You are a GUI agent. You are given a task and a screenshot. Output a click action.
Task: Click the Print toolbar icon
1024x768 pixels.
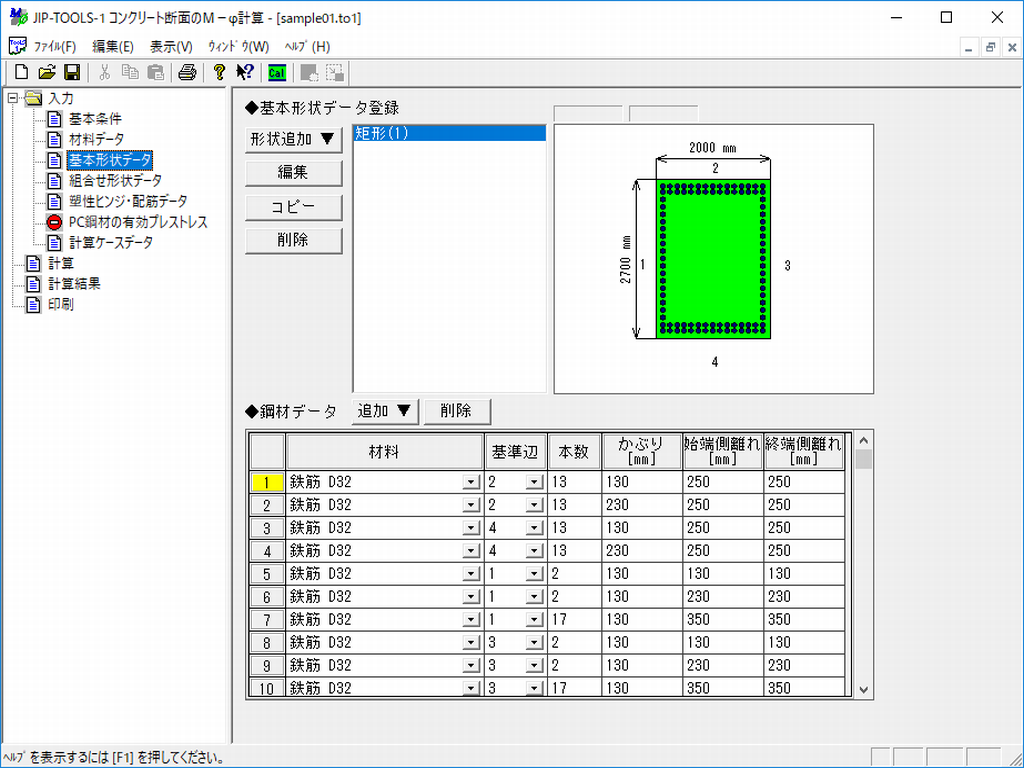(187, 72)
